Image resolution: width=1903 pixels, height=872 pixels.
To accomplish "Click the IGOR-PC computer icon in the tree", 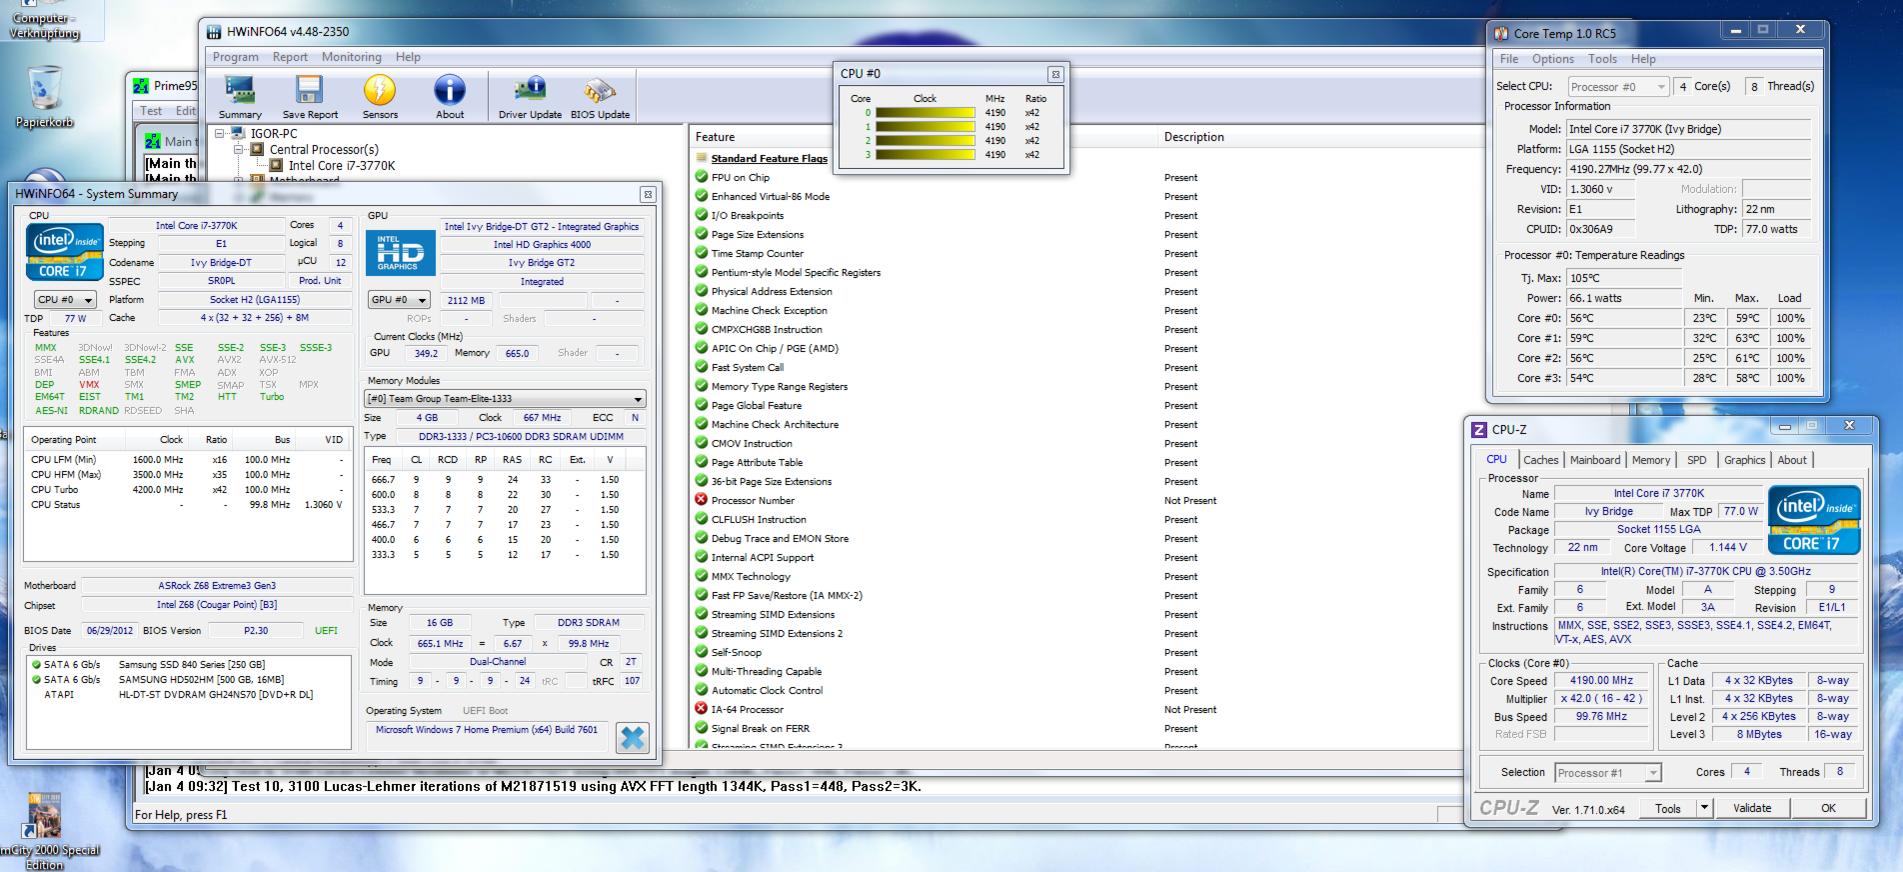I will tap(238, 133).
